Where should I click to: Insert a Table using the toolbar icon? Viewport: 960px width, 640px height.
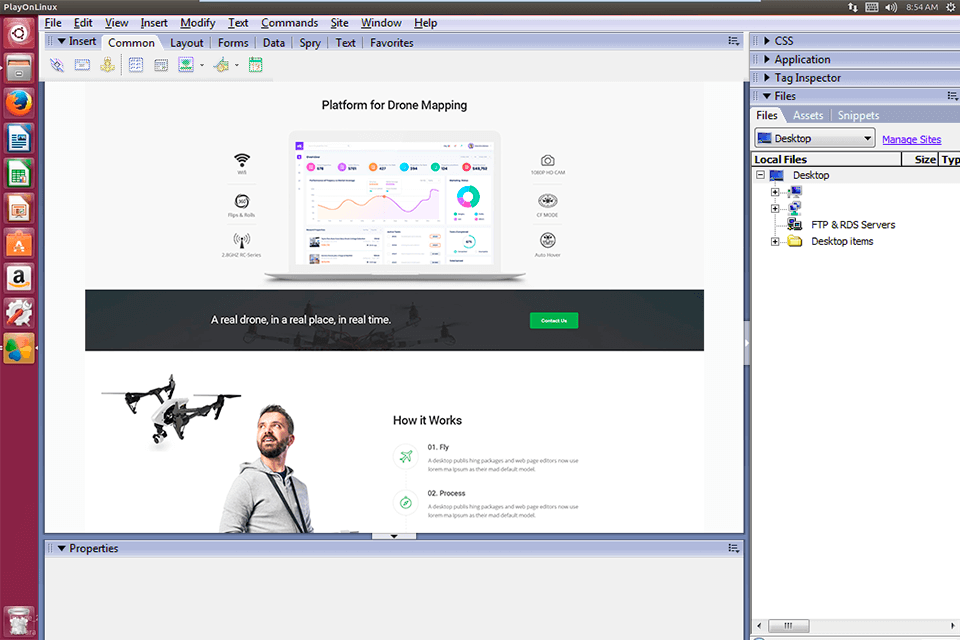135,65
